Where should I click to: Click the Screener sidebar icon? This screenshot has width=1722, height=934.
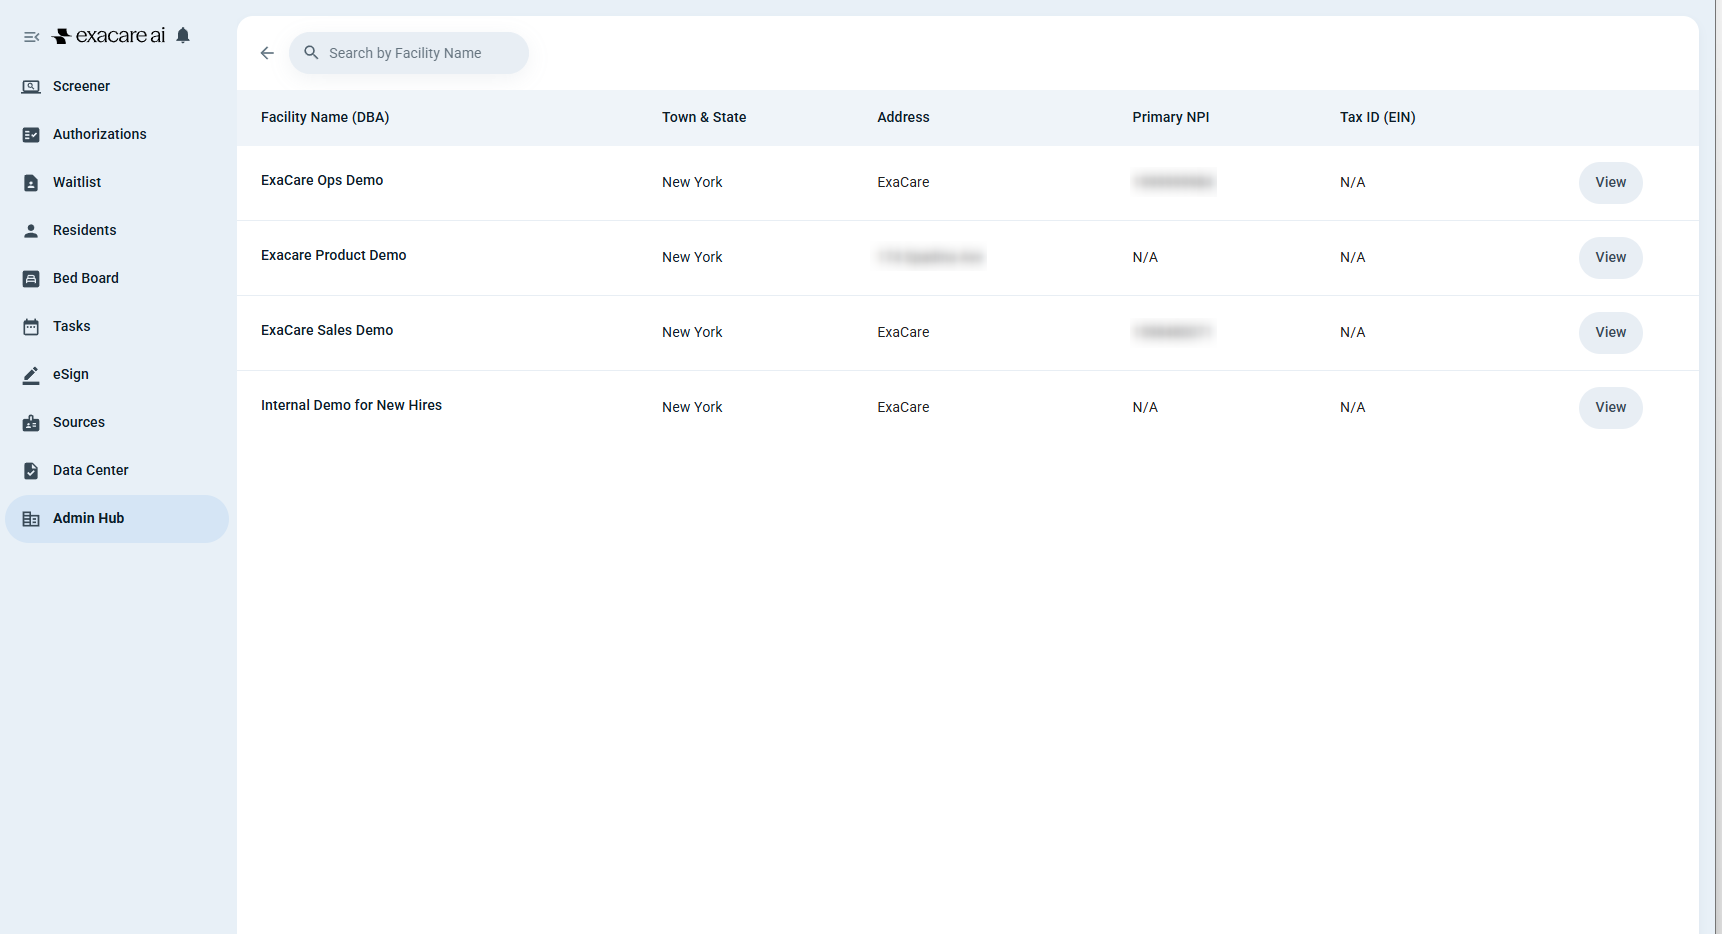click(31, 87)
